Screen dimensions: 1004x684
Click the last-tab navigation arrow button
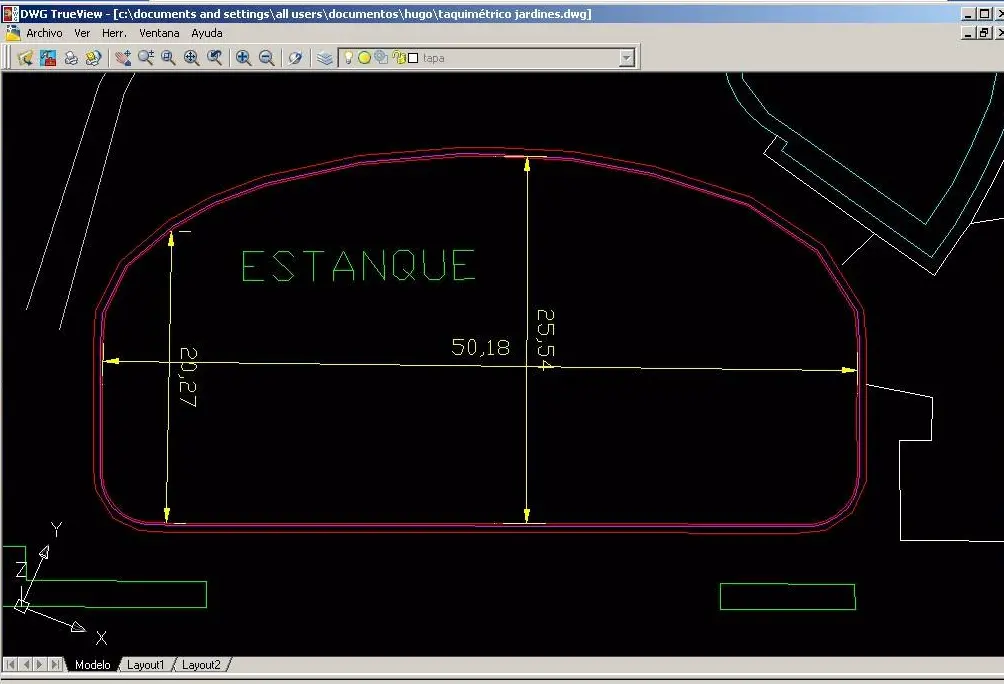click(x=56, y=665)
